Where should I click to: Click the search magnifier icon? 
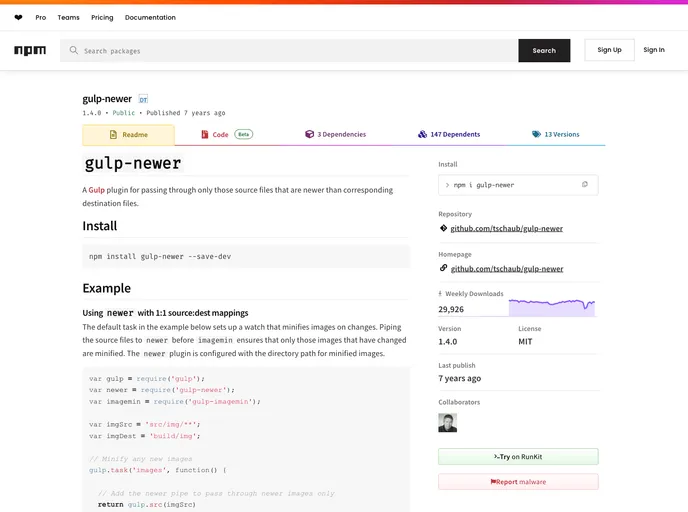click(x=73, y=50)
